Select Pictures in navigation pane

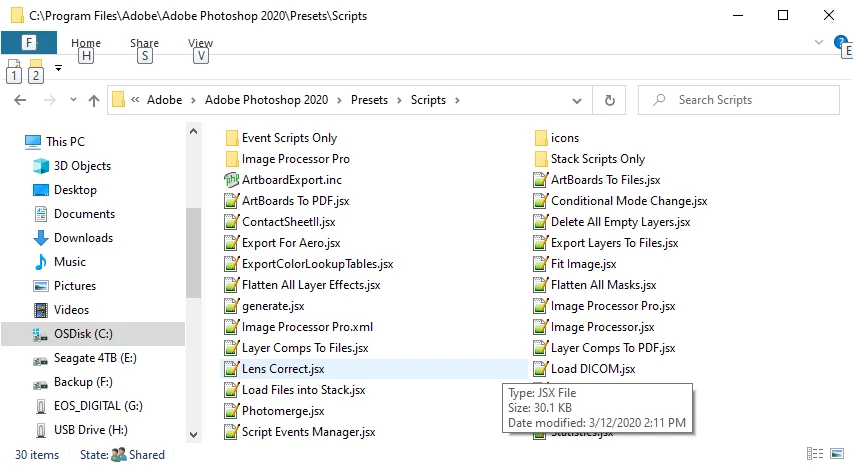click(75, 286)
